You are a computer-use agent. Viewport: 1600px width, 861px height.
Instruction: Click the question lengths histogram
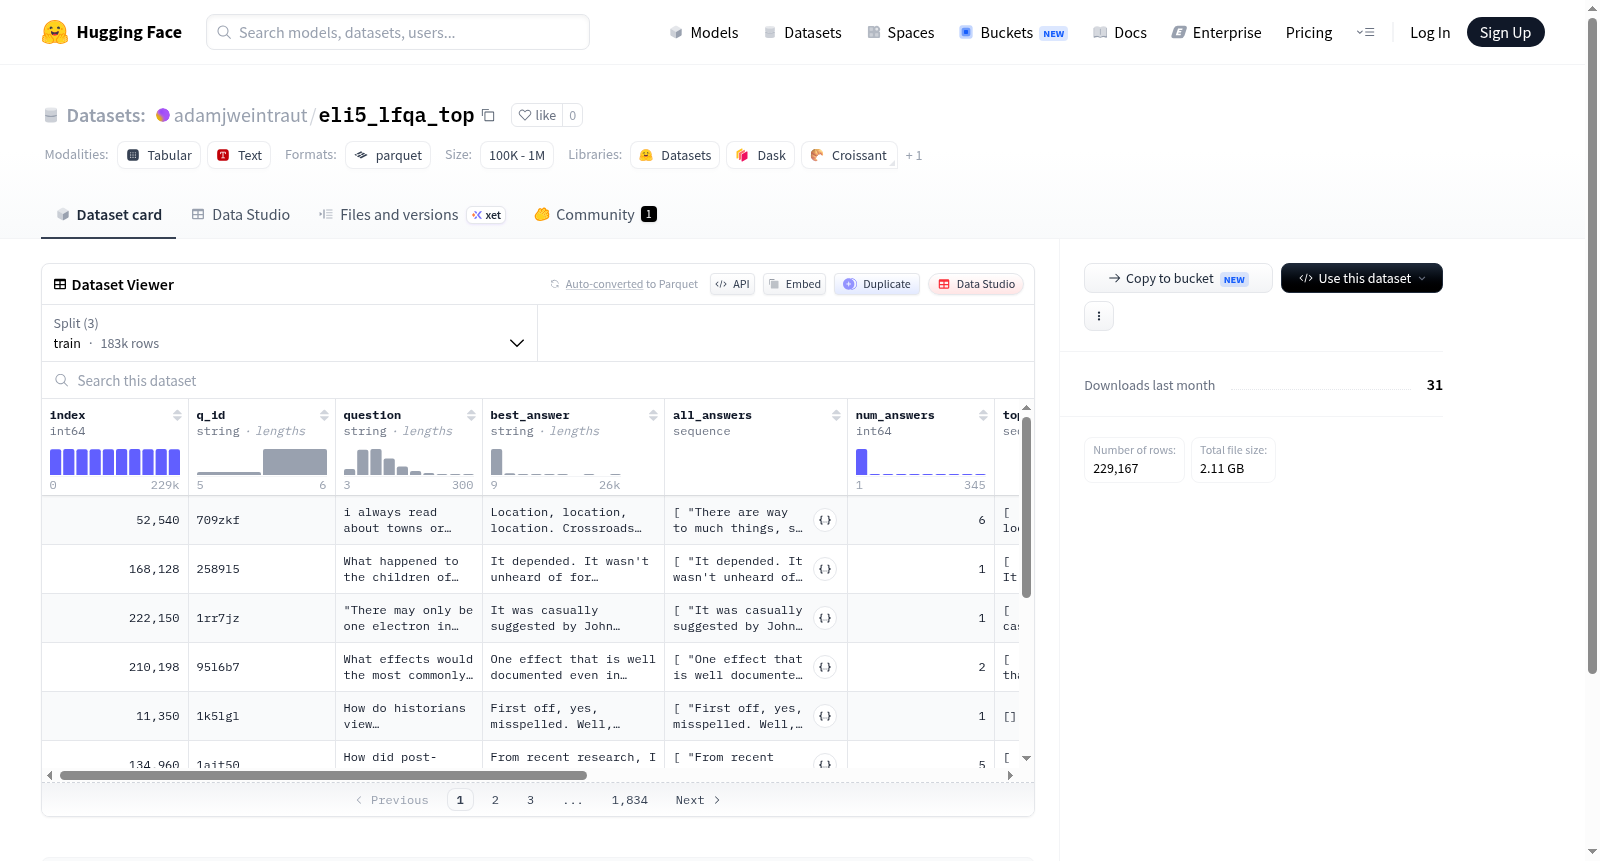tap(409, 462)
